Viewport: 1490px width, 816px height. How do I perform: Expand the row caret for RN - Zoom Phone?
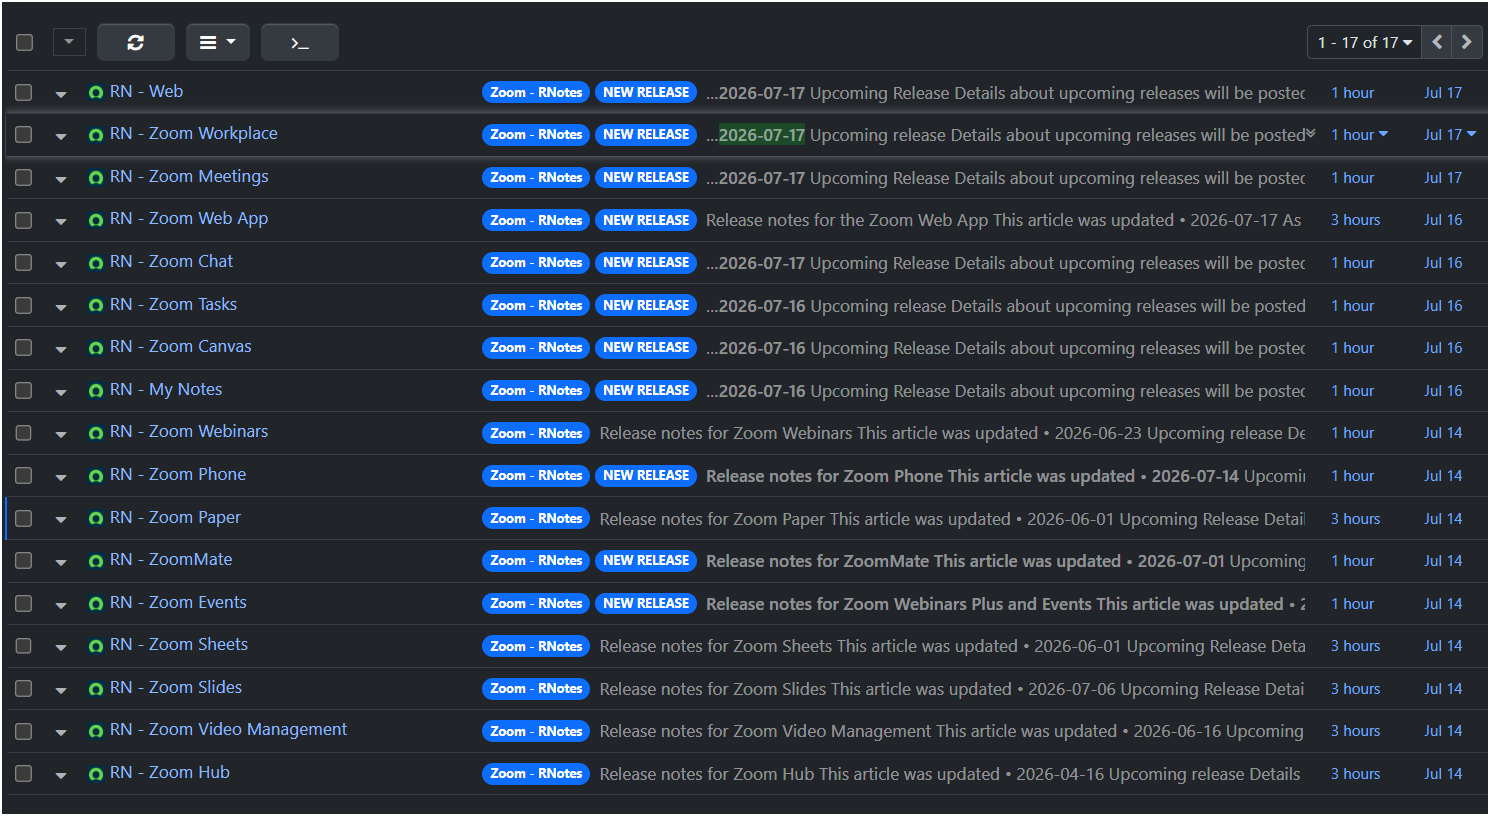pyautogui.click(x=61, y=477)
